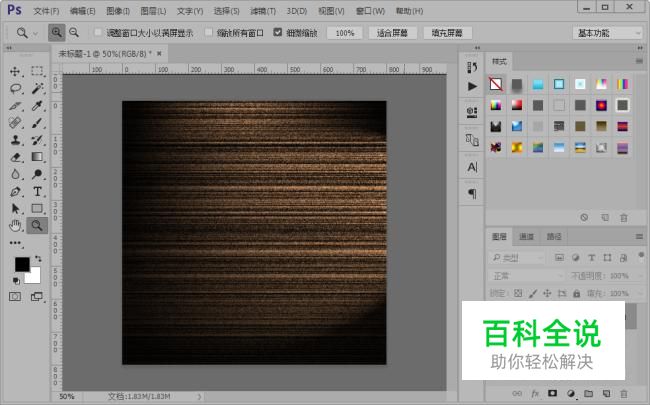Toggle resize windows to fit checkbox
The width and height of the screenshot is (650, 405).
click(x=98, y=32)
